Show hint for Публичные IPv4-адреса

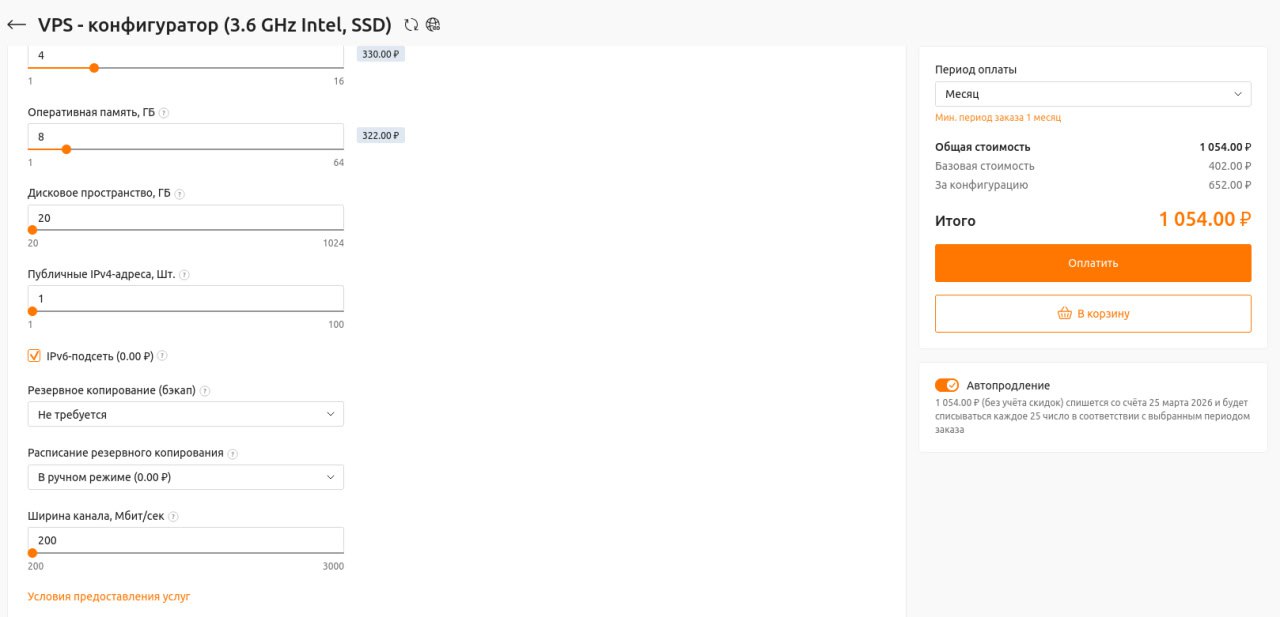[184, 275]
